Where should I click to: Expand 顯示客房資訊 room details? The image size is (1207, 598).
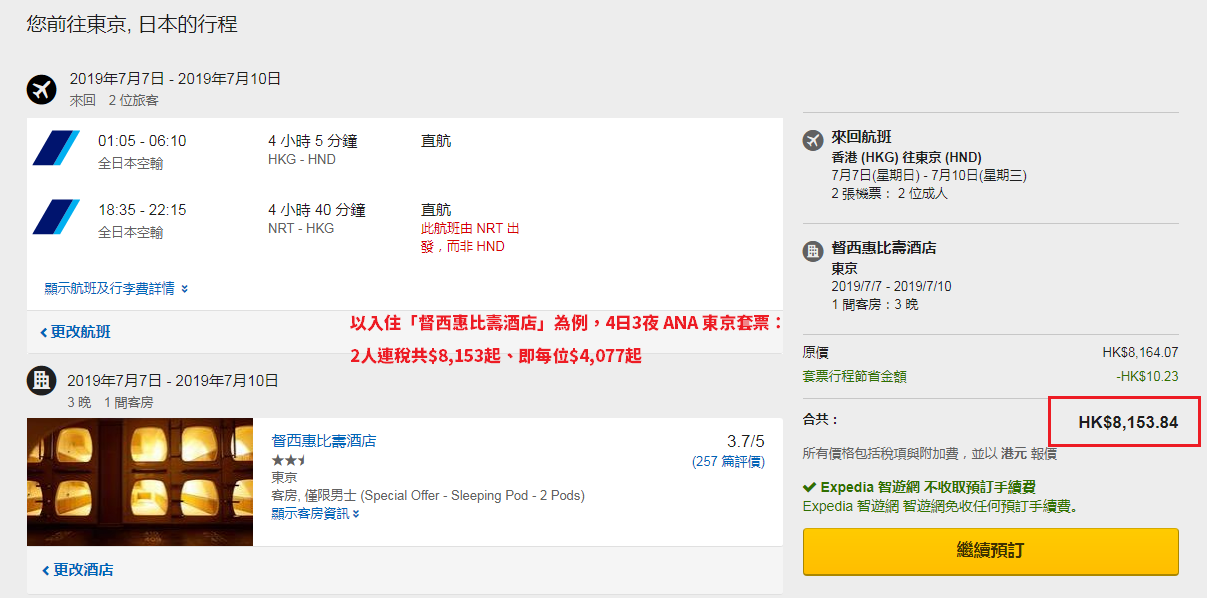pos(315,513)
